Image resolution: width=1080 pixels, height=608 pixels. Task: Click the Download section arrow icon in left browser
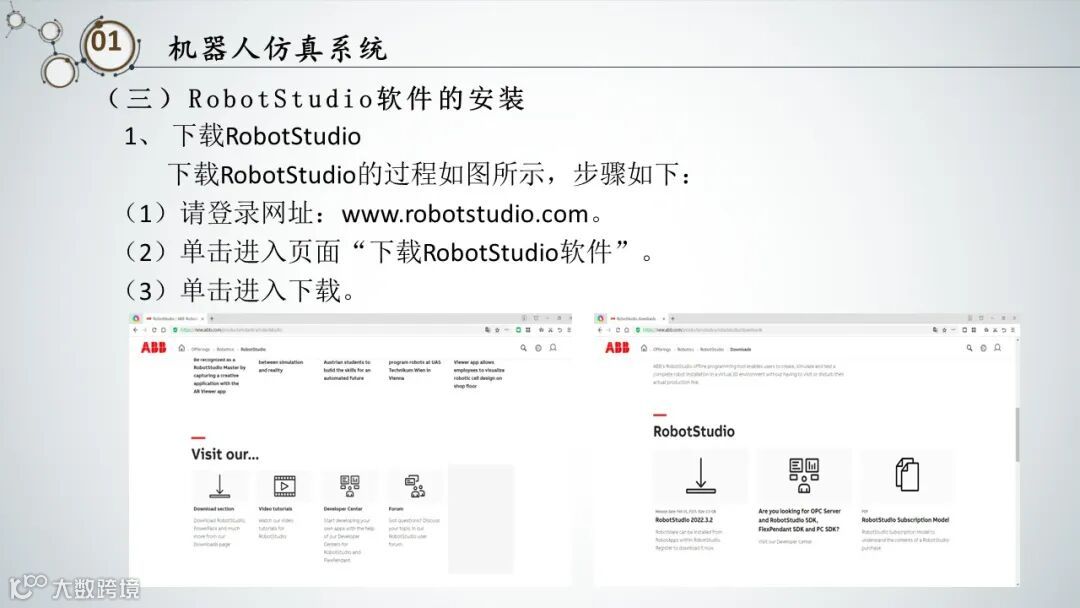pyautogui.click(x=220, y=486)
